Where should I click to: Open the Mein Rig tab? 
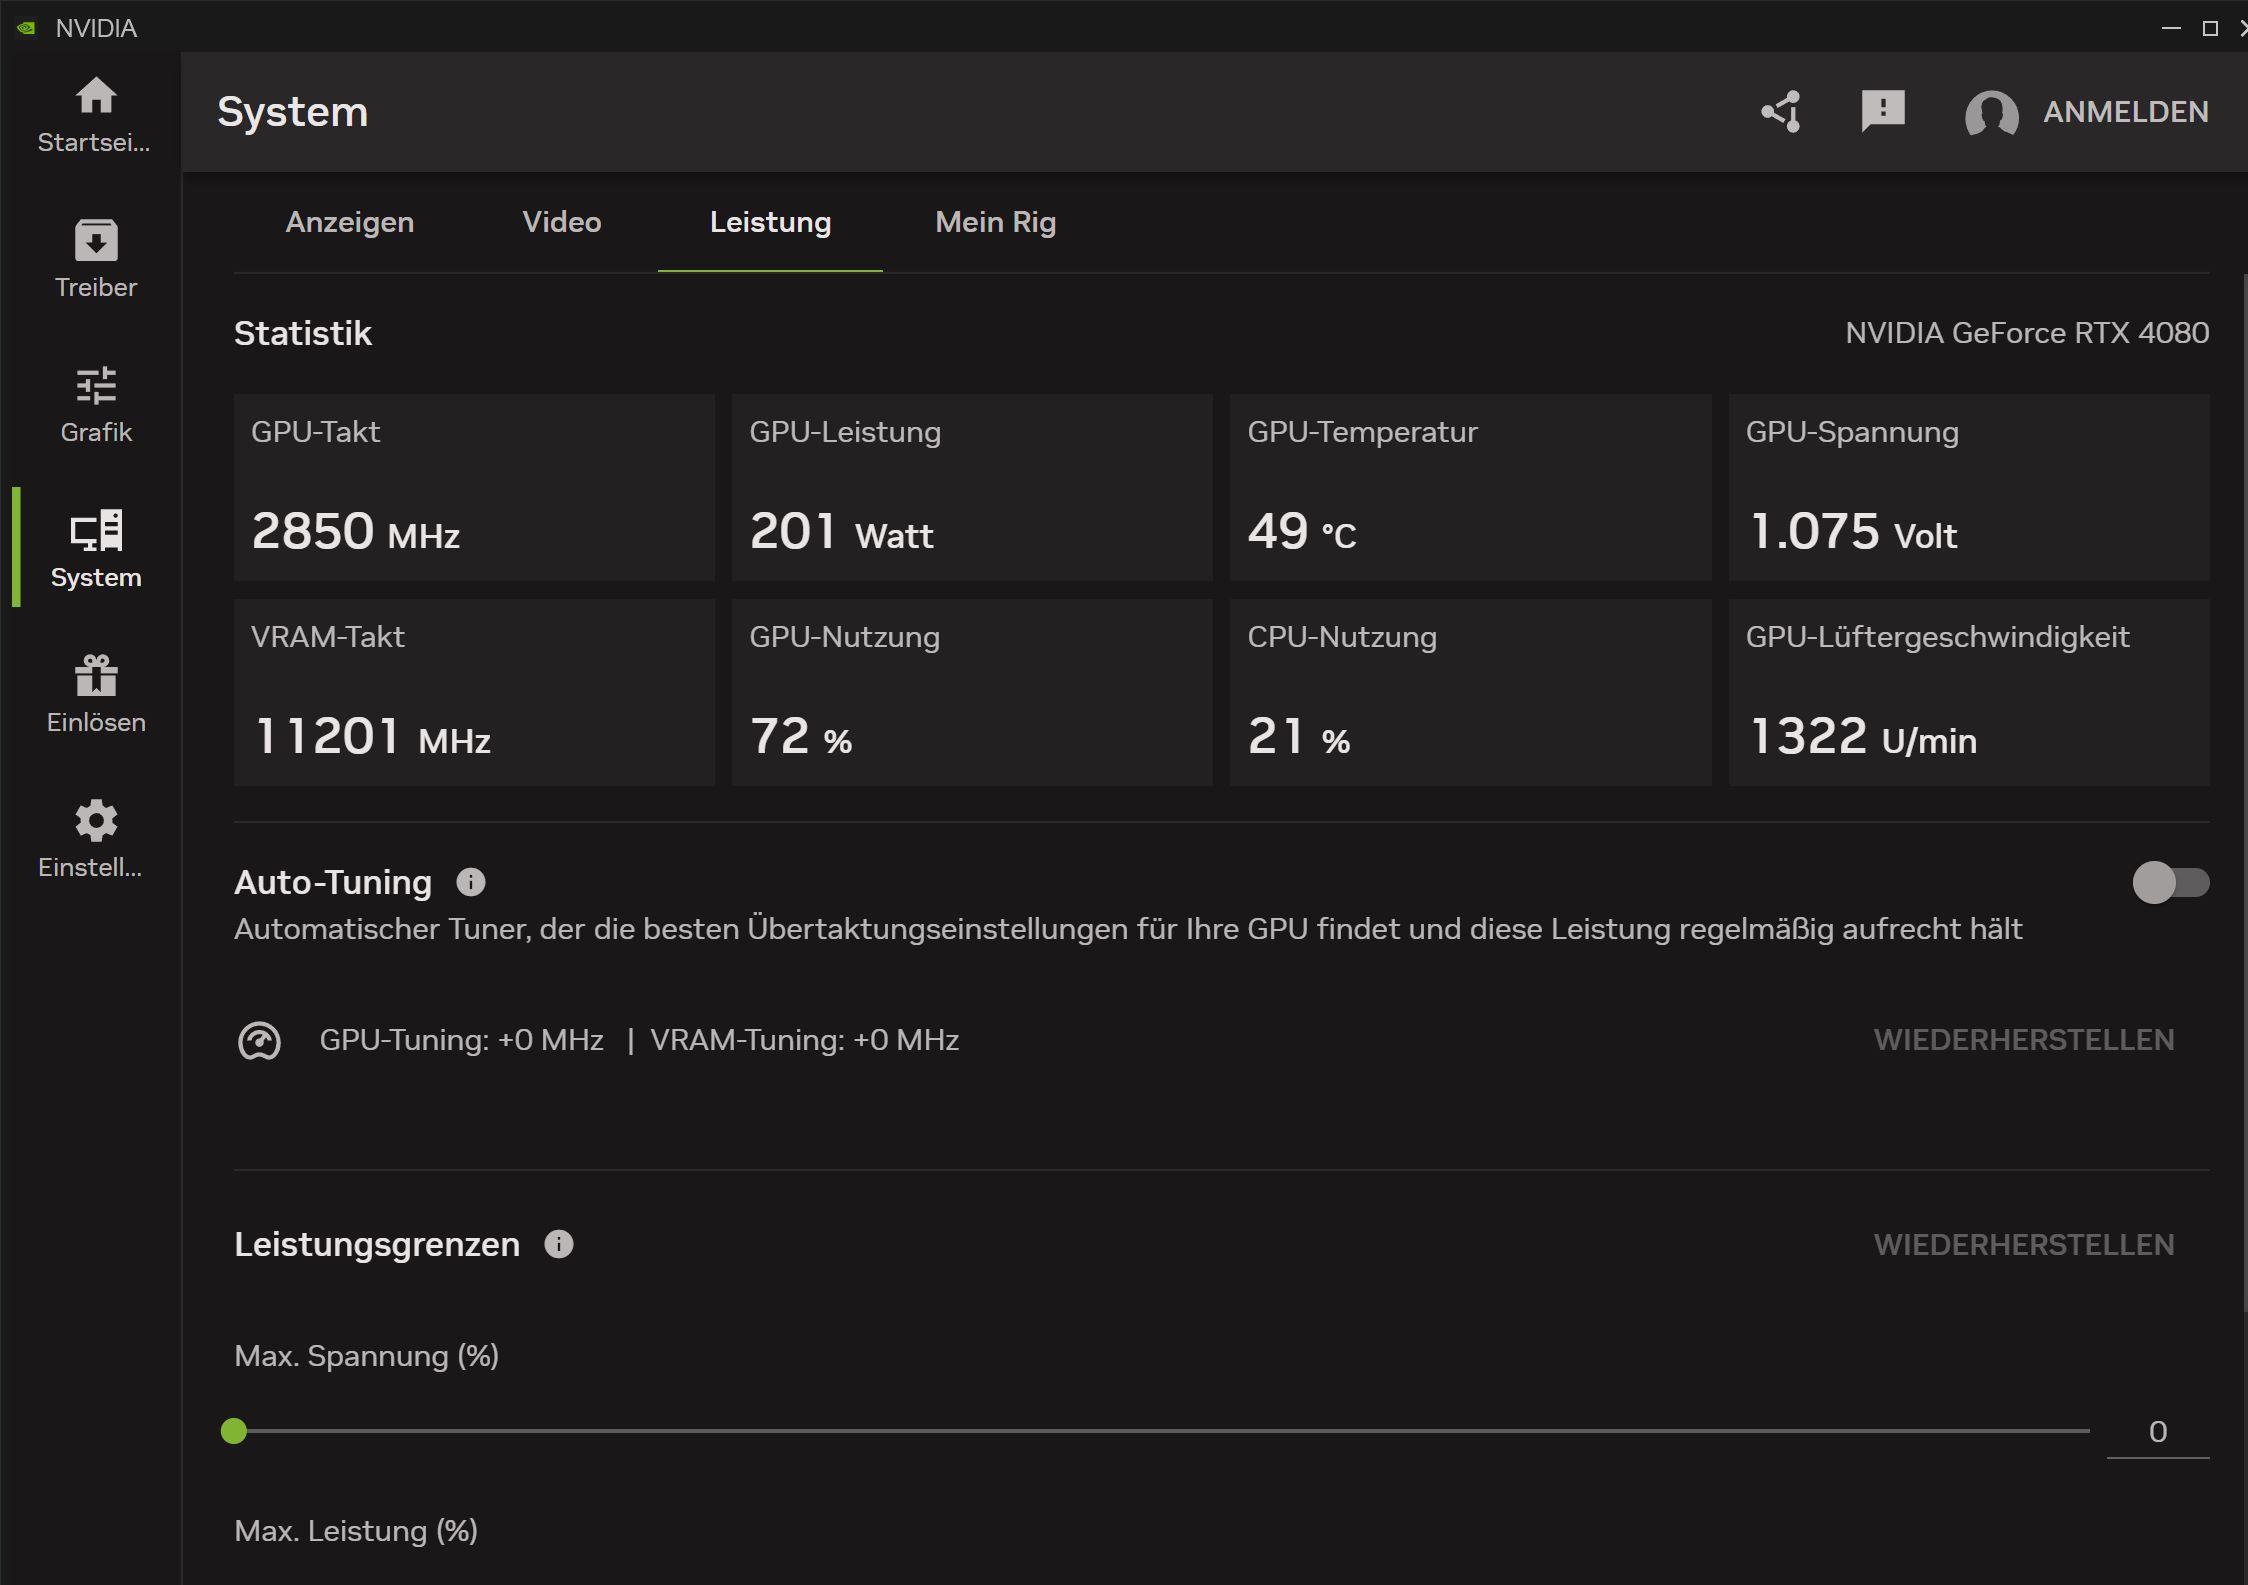(995, 222)
